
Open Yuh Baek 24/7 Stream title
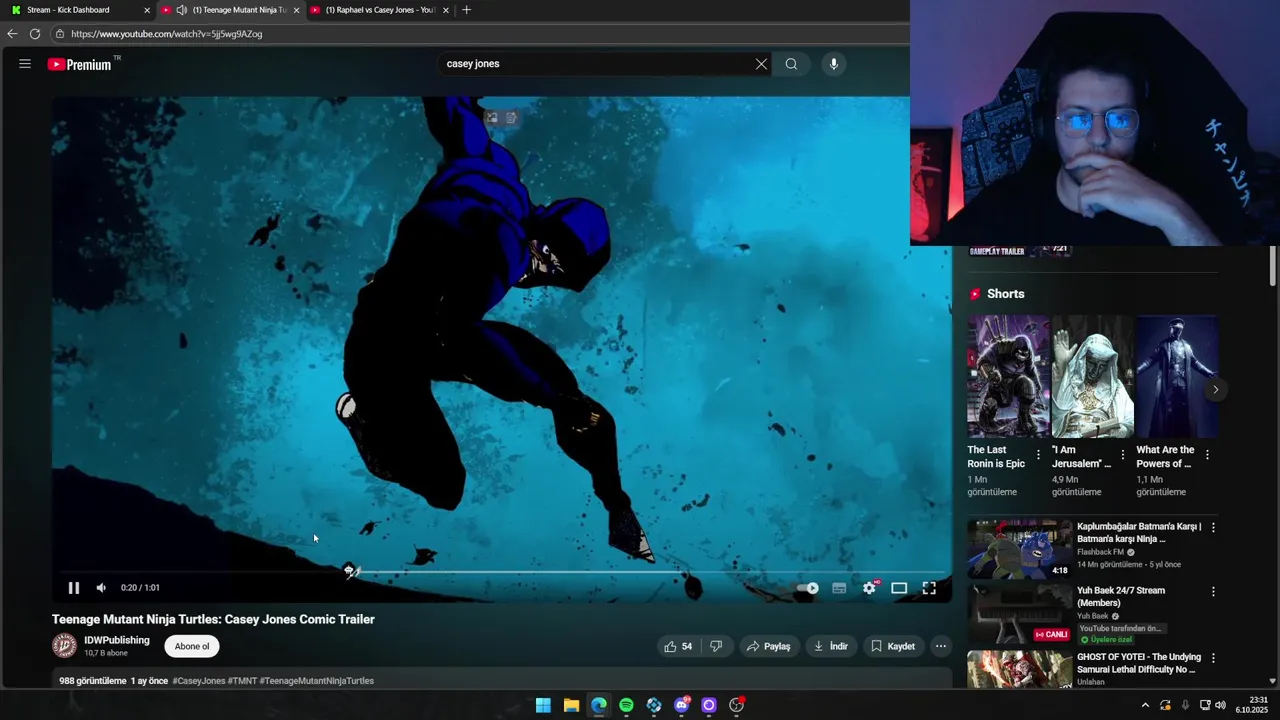click(x=1121, y=597)
